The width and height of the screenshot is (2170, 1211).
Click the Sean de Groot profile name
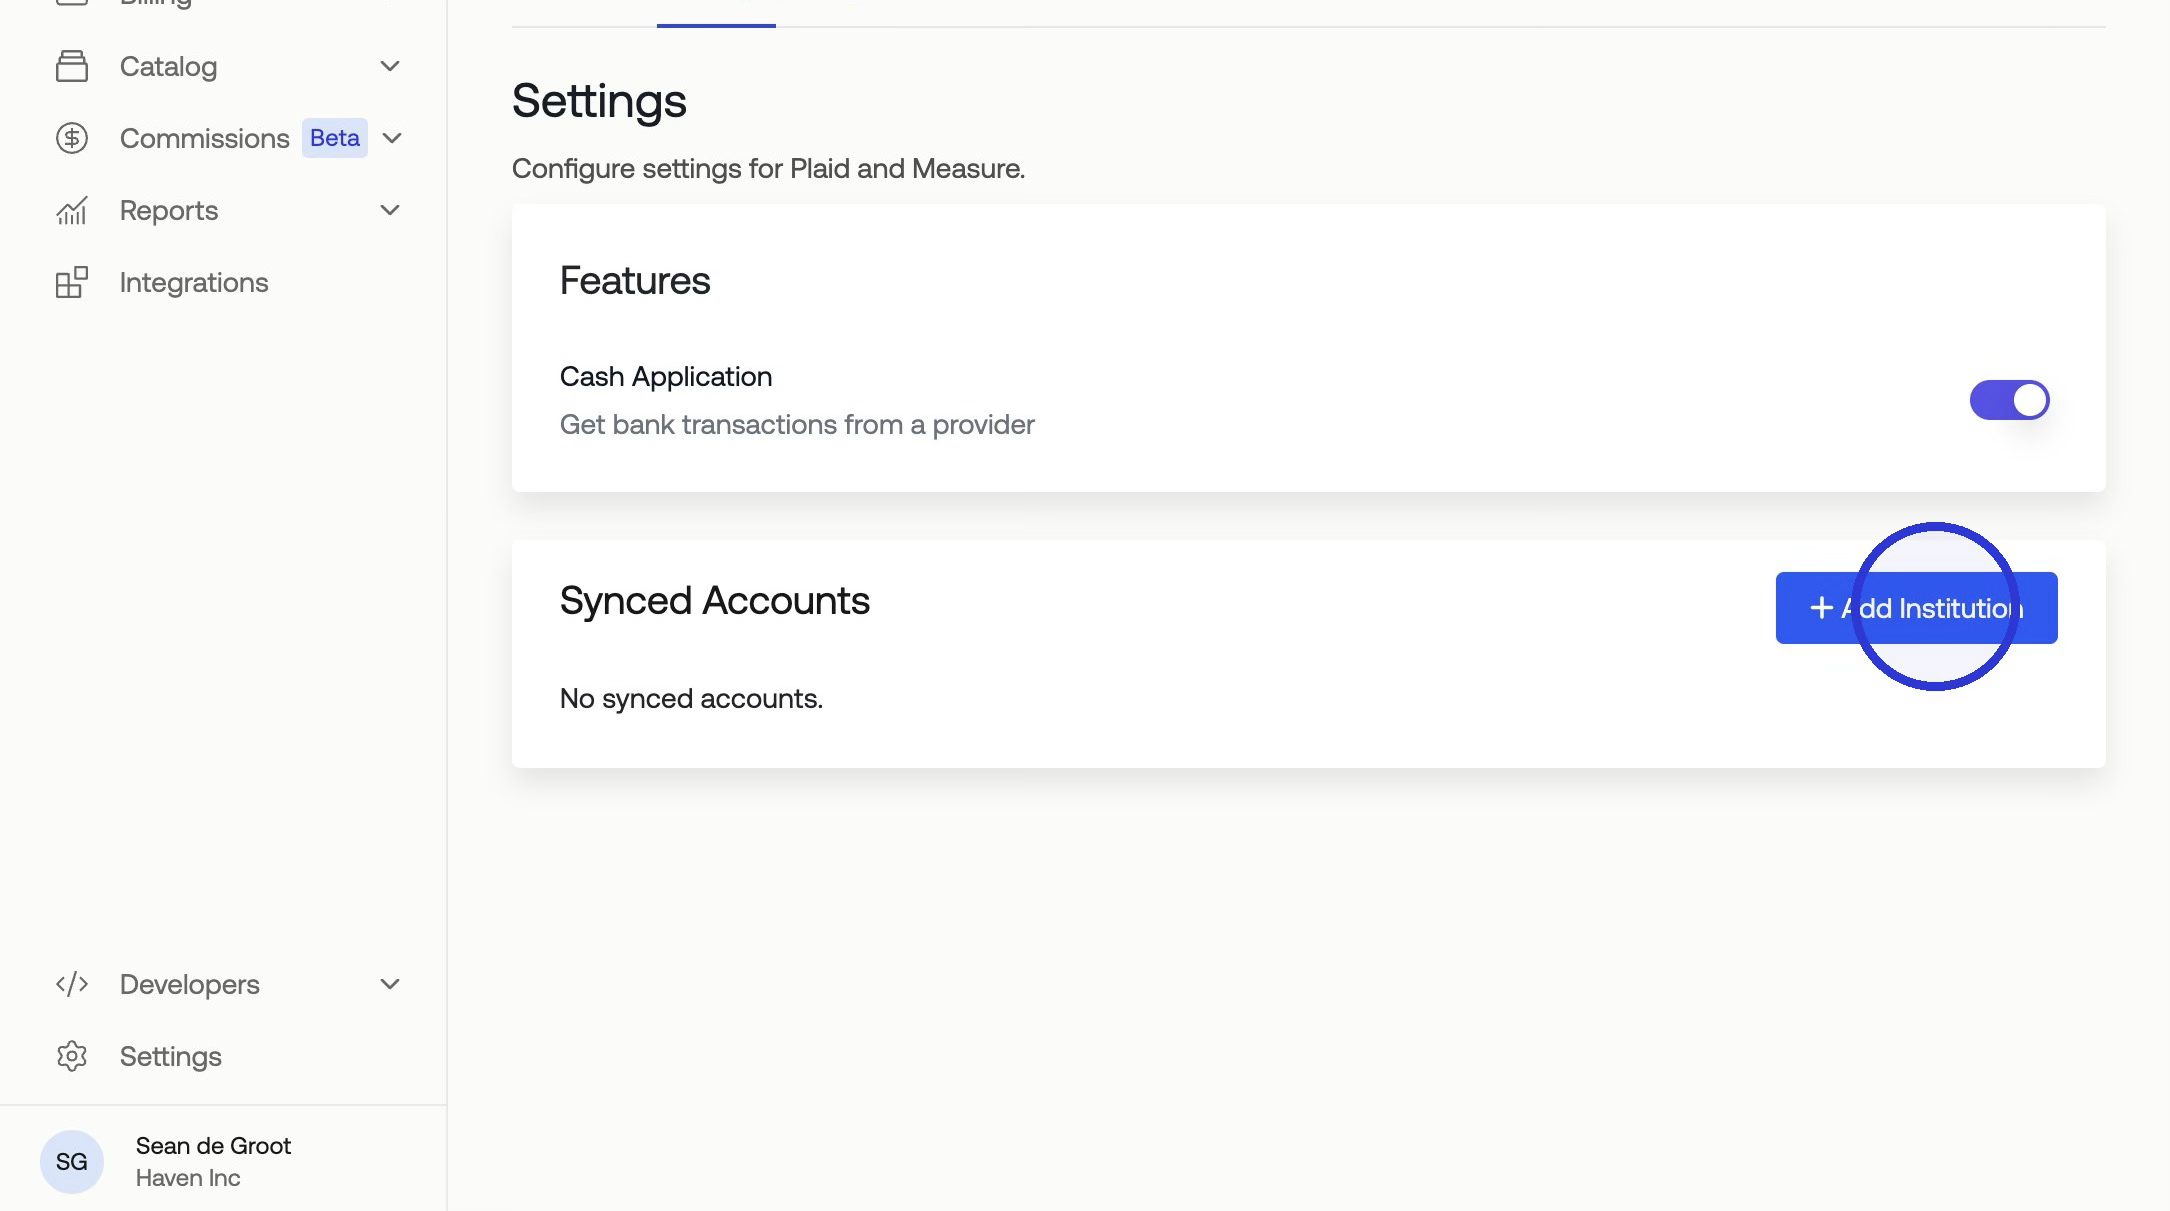point(213,1146)
